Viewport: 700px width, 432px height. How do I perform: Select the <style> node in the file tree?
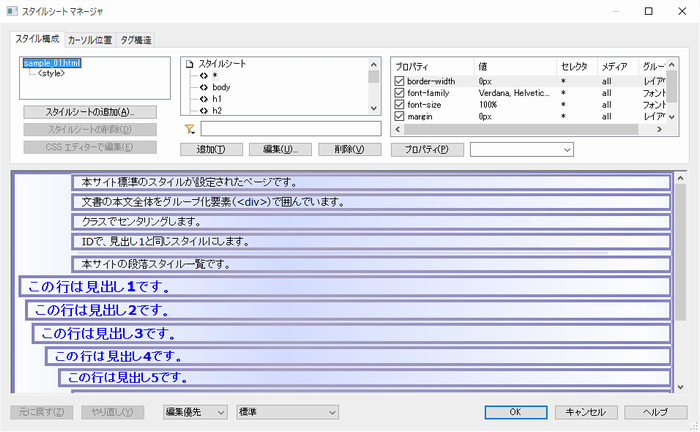(x=54, y=73)
